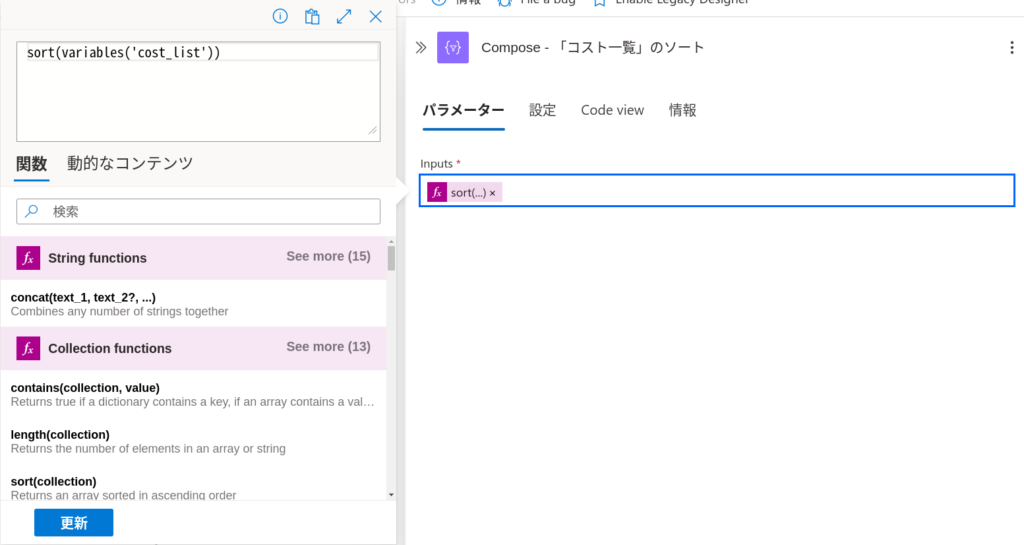This screenshot has width=1024, height=545.
Task: Switch to the 動的なコンテンツ tab
Action: 130,163
